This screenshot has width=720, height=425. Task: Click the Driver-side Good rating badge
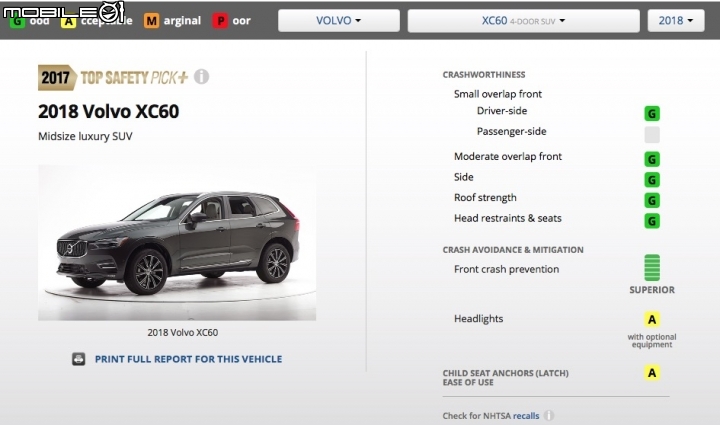tap(652, 113)
